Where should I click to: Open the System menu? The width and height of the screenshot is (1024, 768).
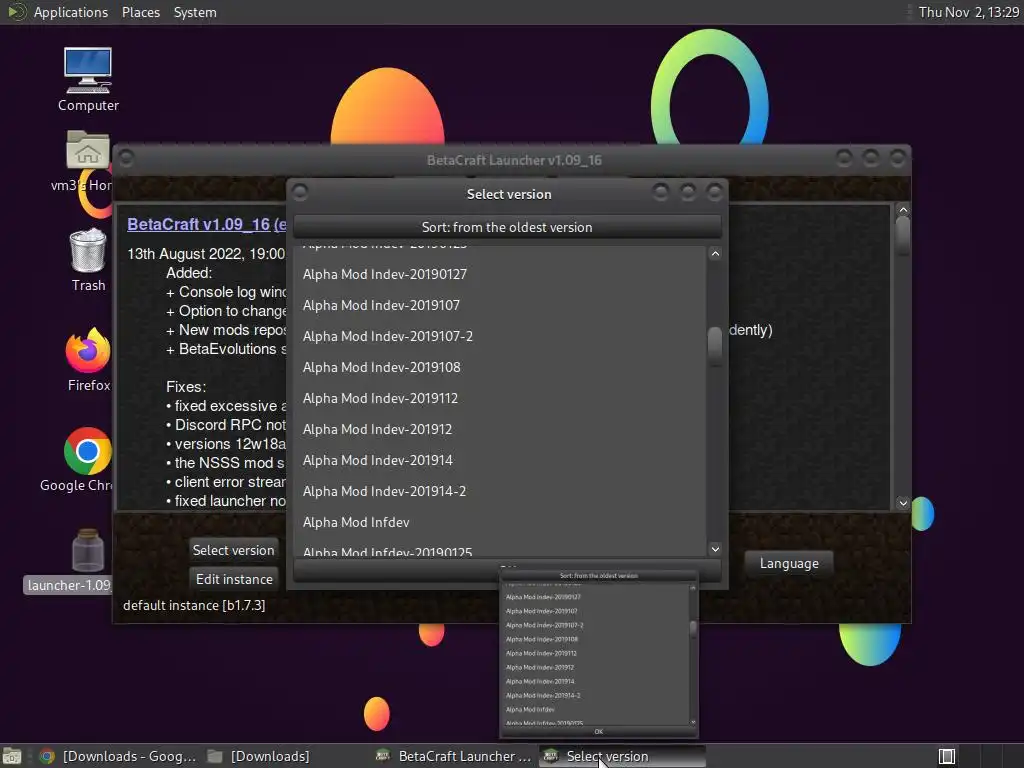(195, 12)
